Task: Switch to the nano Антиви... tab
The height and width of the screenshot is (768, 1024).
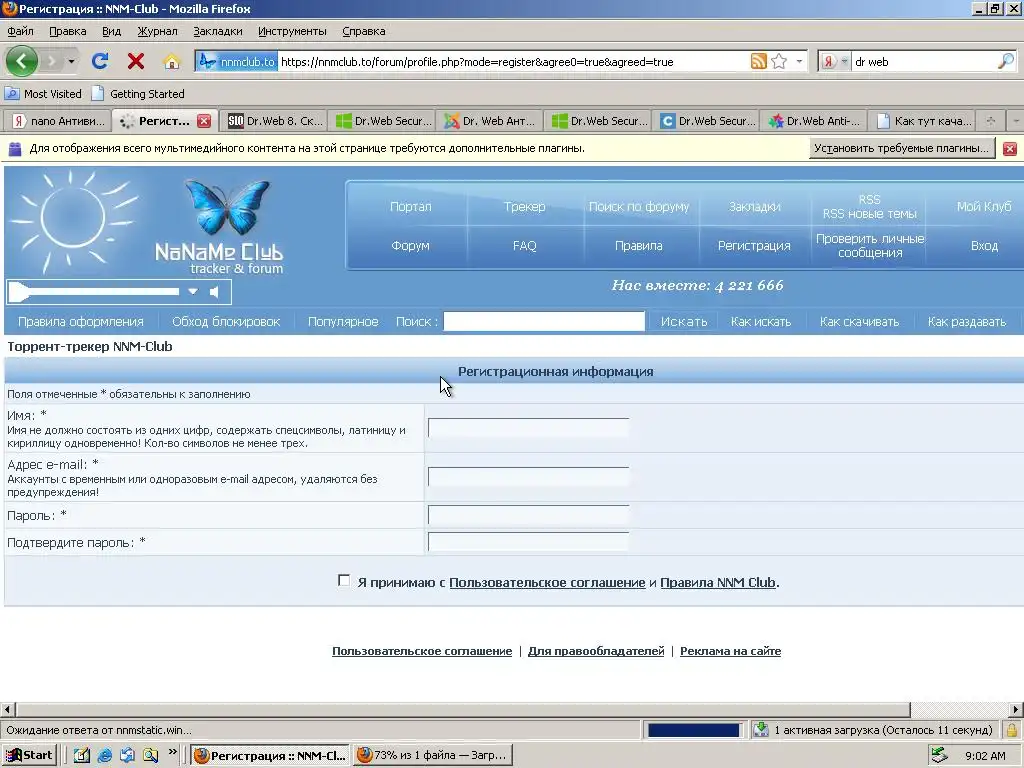Action: pyautogui.click(x=57, y=121)
